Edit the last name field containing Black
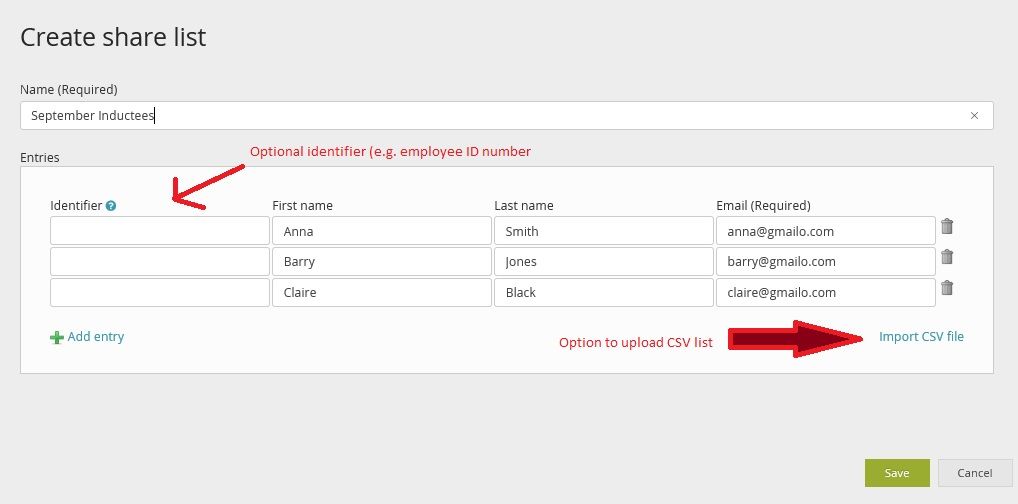This screenshot has height=504, width=1018. [x=603, y=292]
